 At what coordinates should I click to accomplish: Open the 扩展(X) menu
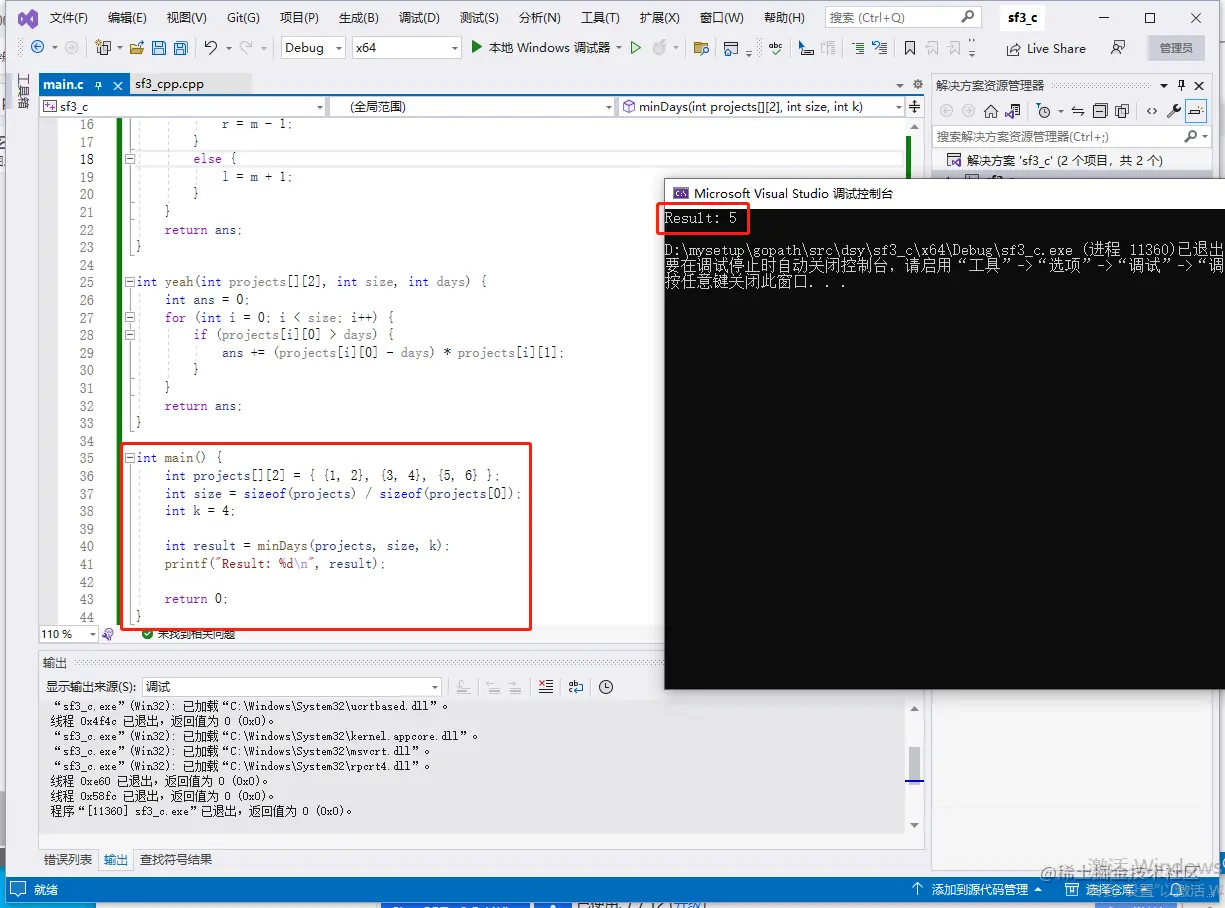point(660,18)
